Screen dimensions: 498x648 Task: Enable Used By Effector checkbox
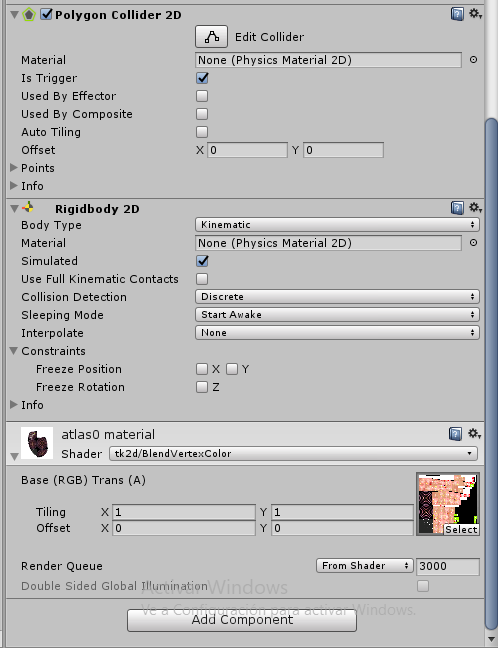[202, 96]
